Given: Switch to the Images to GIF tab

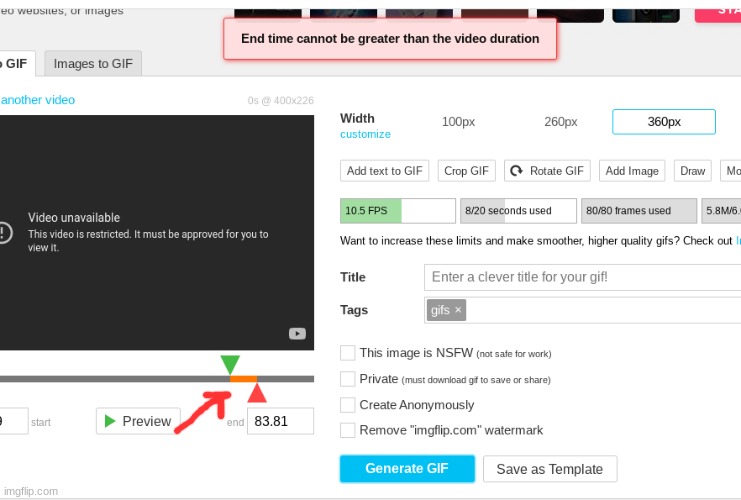Looking at the screenshot, I should [93, 64].
